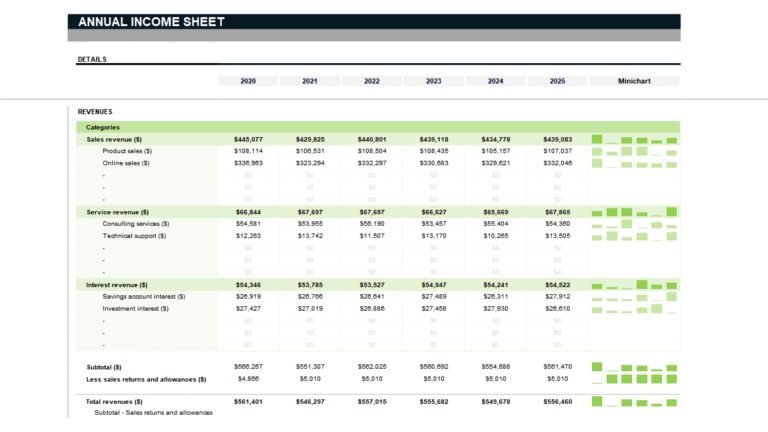The image size is (768, 432).
Task: Select the Categories header row
Action: tap(103, 127)
